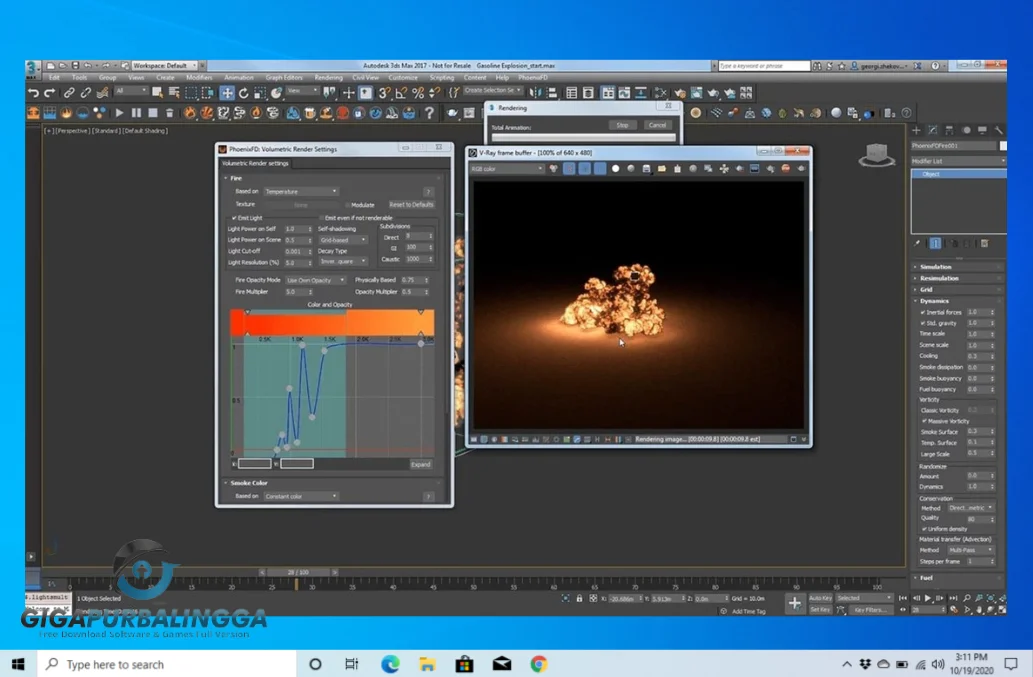
Task: Click the fire color gradient bar
Action: coord(333,322)
